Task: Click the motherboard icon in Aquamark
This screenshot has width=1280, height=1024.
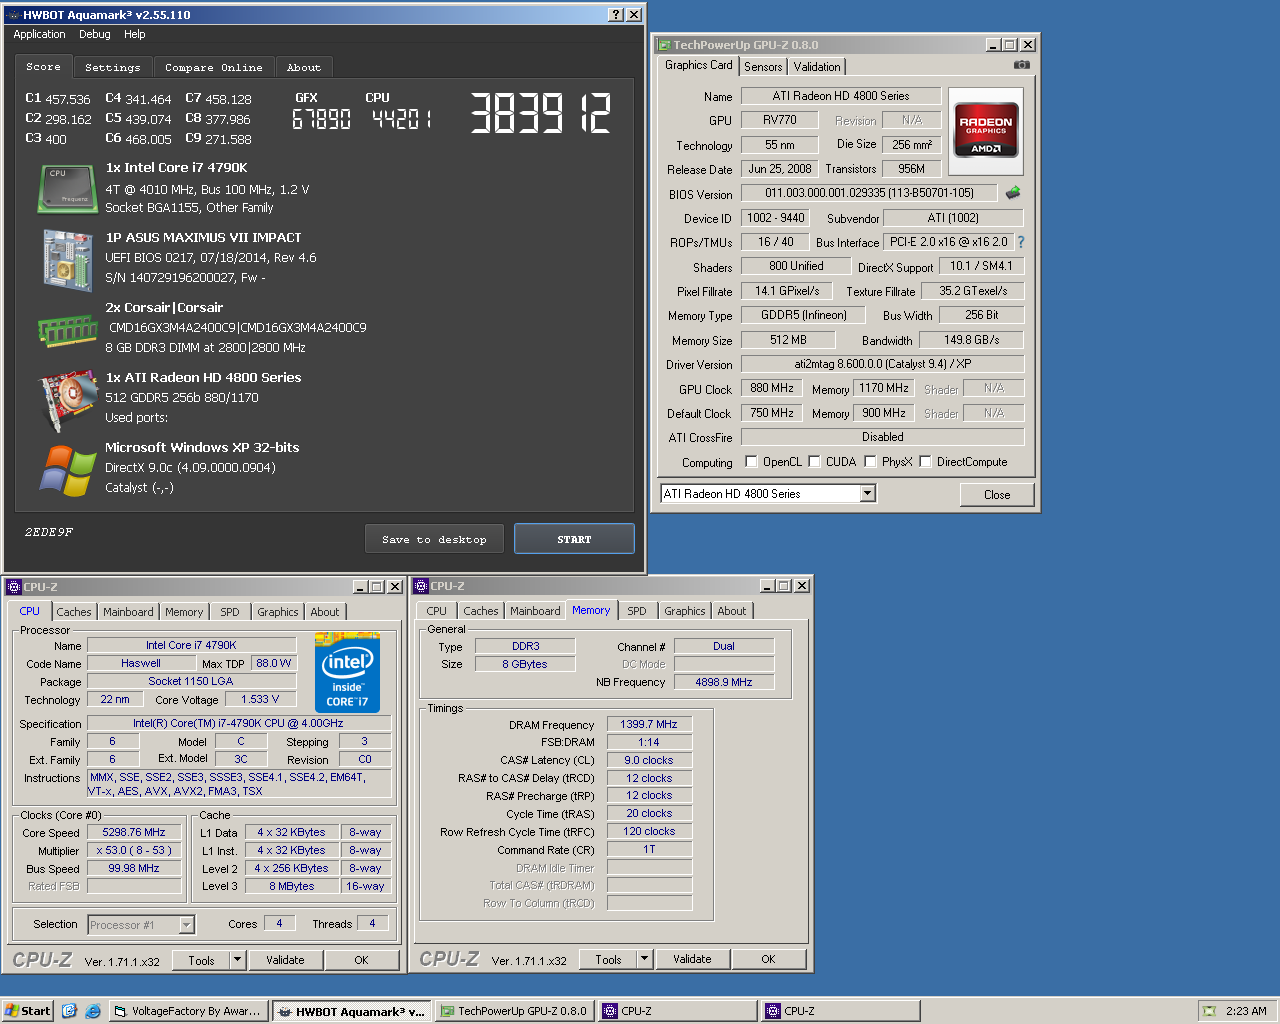Action: [67, 259]
